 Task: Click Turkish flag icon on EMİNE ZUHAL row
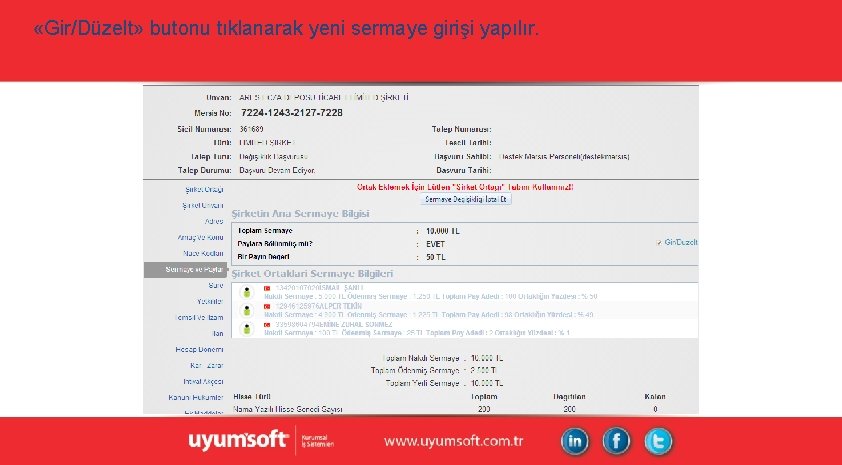[267, 325]
